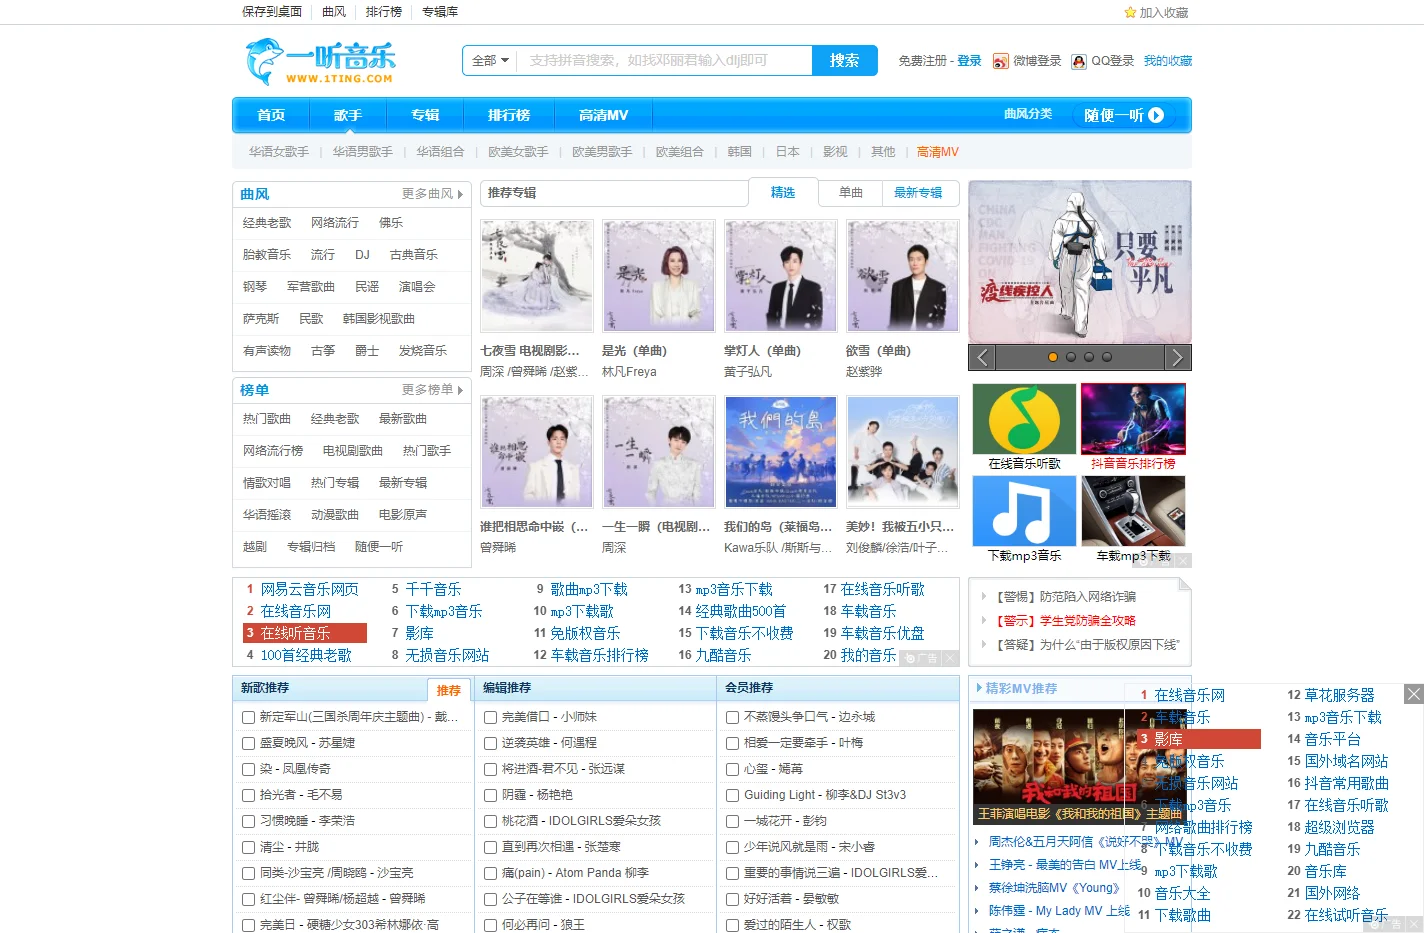Tick checkbox for 新定军山 song
The image size is (1424, 933).
(249, 717)
